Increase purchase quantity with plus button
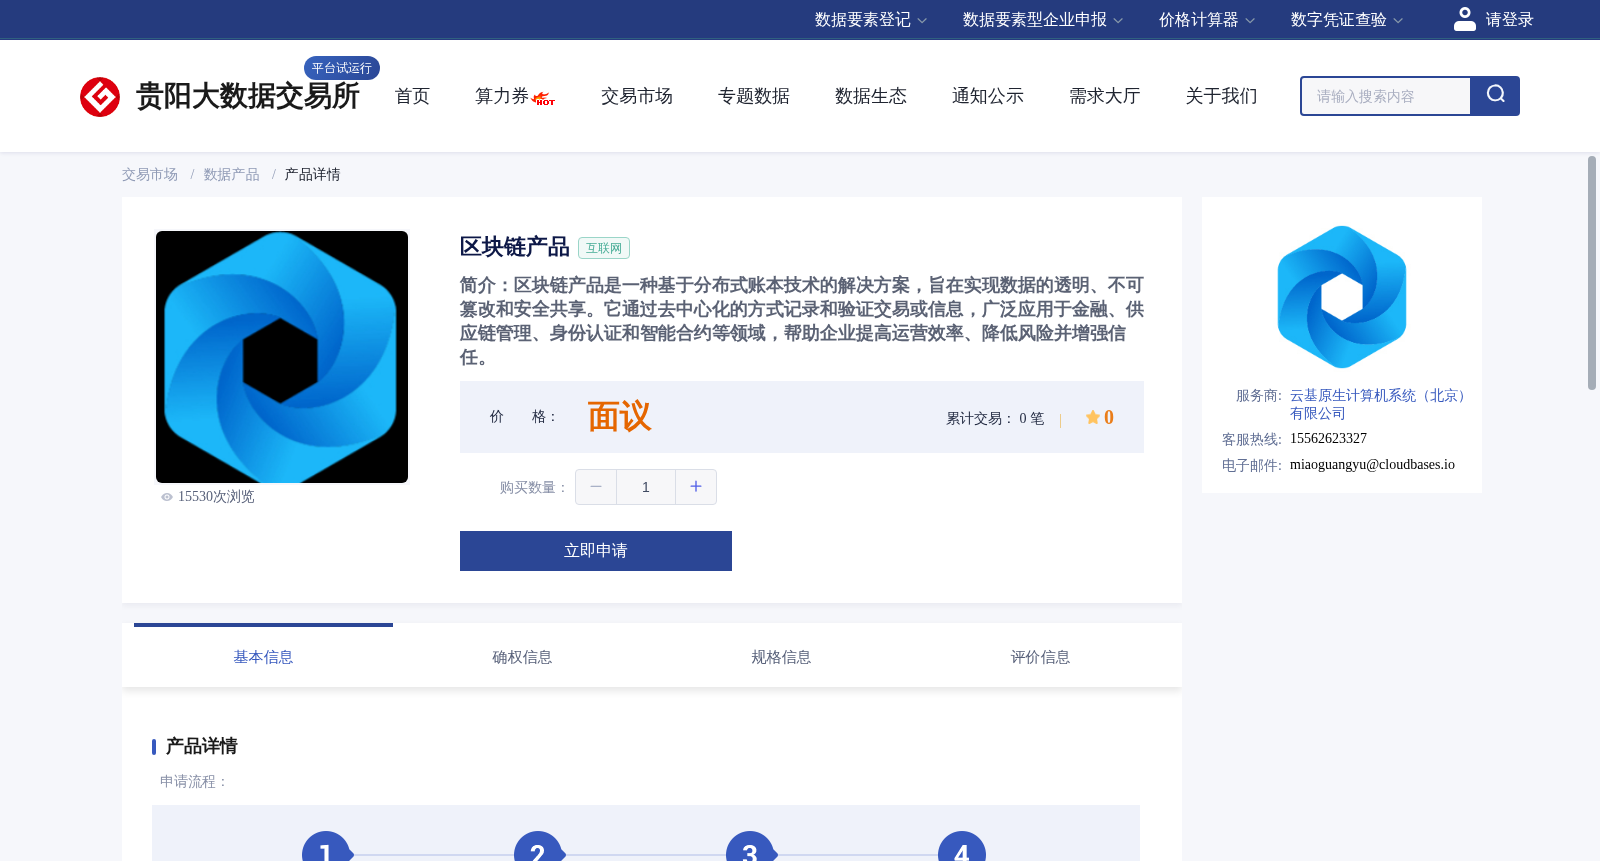Image resolution: width=1600 pixels, height=861 pixels. tap(696, 487)
